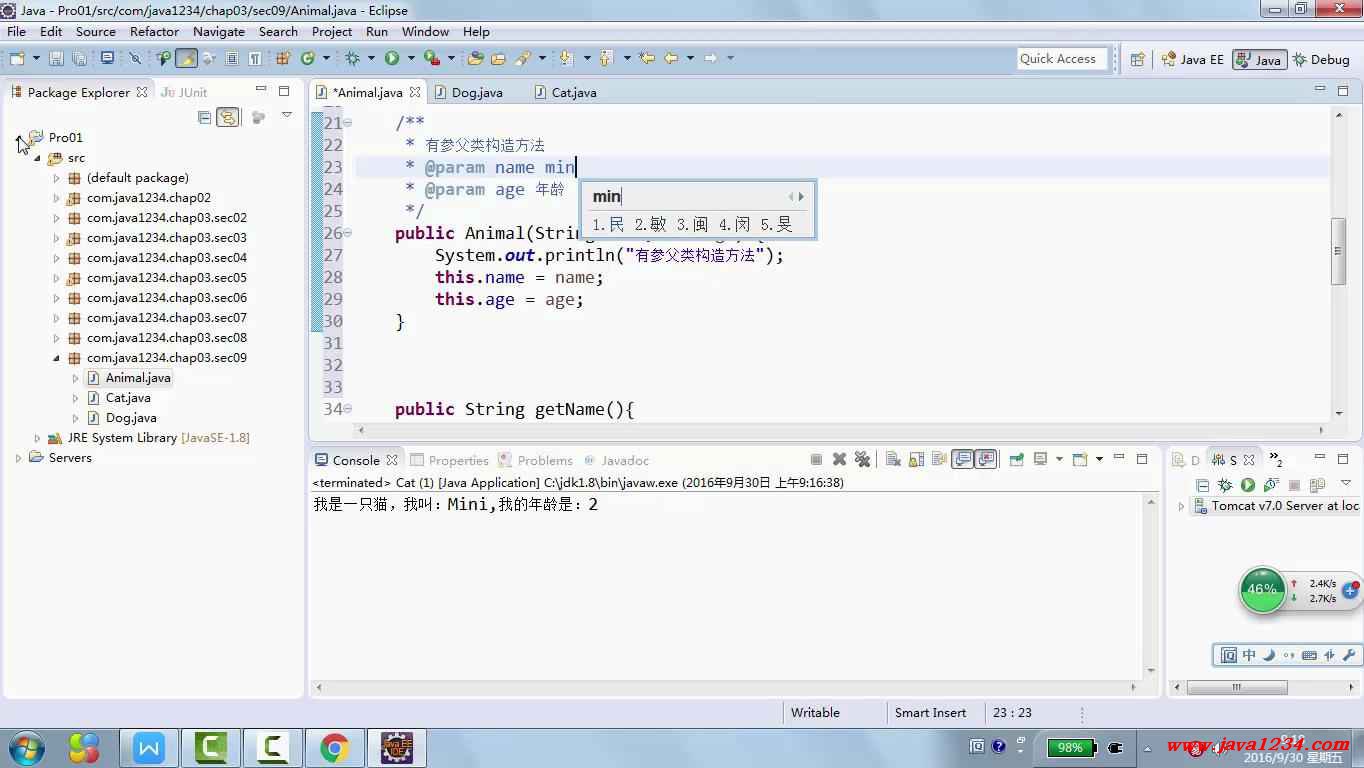This screenshot has height=768, width=1364.
Task: Toggle Mark Occurrences highlighter in toolbar
Action: (187, 59)
